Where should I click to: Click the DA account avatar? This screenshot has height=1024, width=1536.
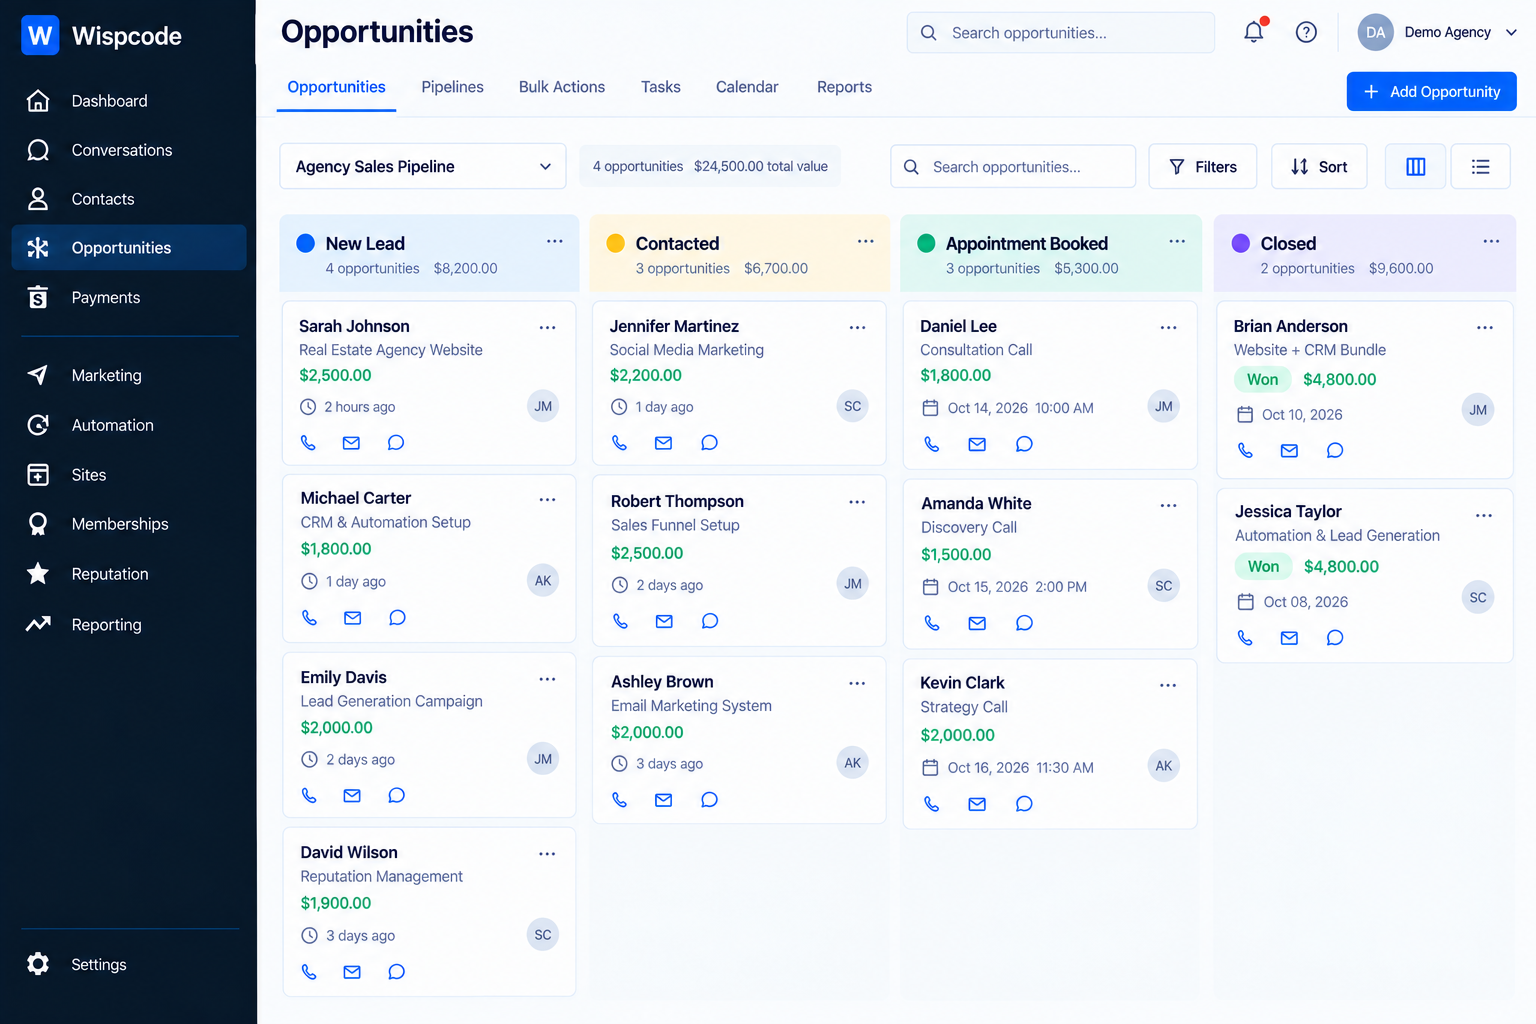(x=1376, y=32)
